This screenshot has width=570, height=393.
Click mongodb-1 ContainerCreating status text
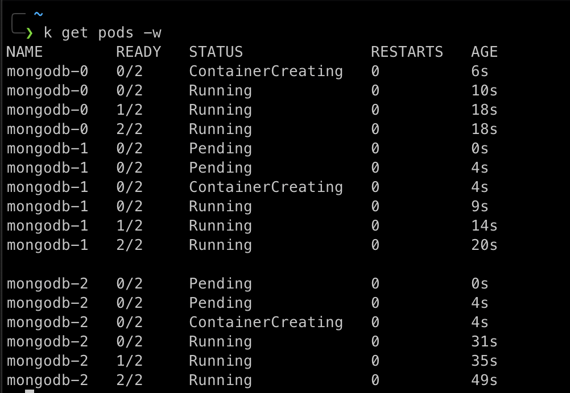tap(266, 187)
